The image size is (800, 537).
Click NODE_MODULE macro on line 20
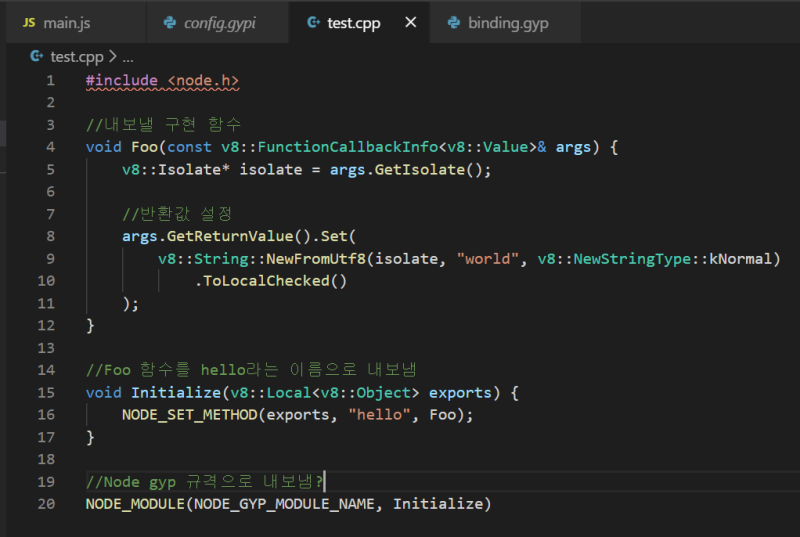pyautogui.click(x=135, y=505)
